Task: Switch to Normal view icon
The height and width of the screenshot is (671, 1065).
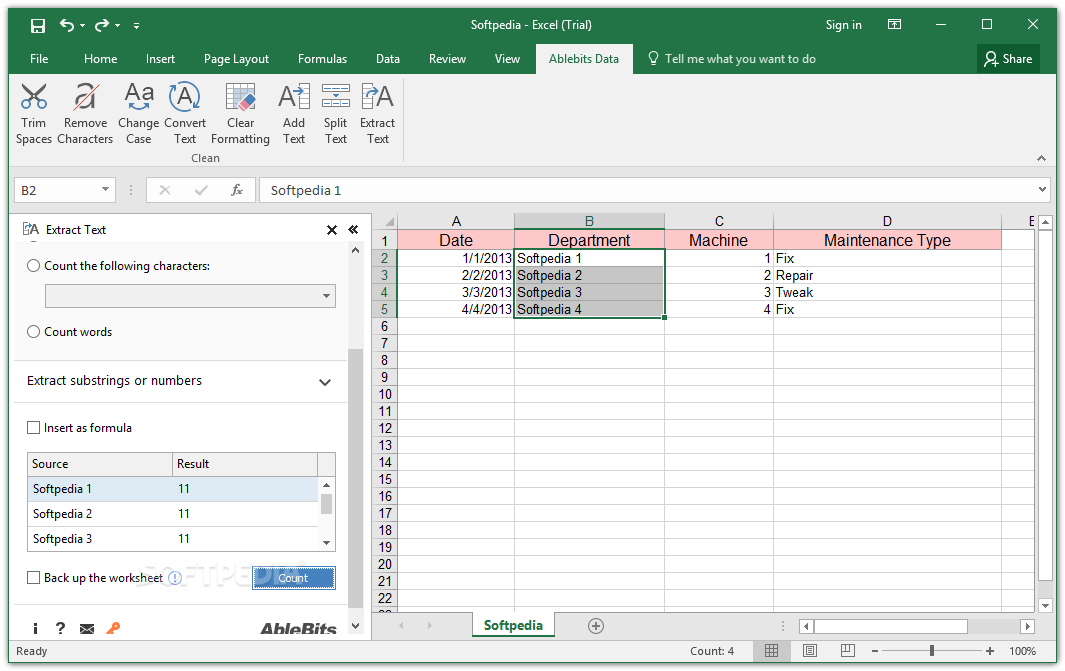Action: coord(772,651)
